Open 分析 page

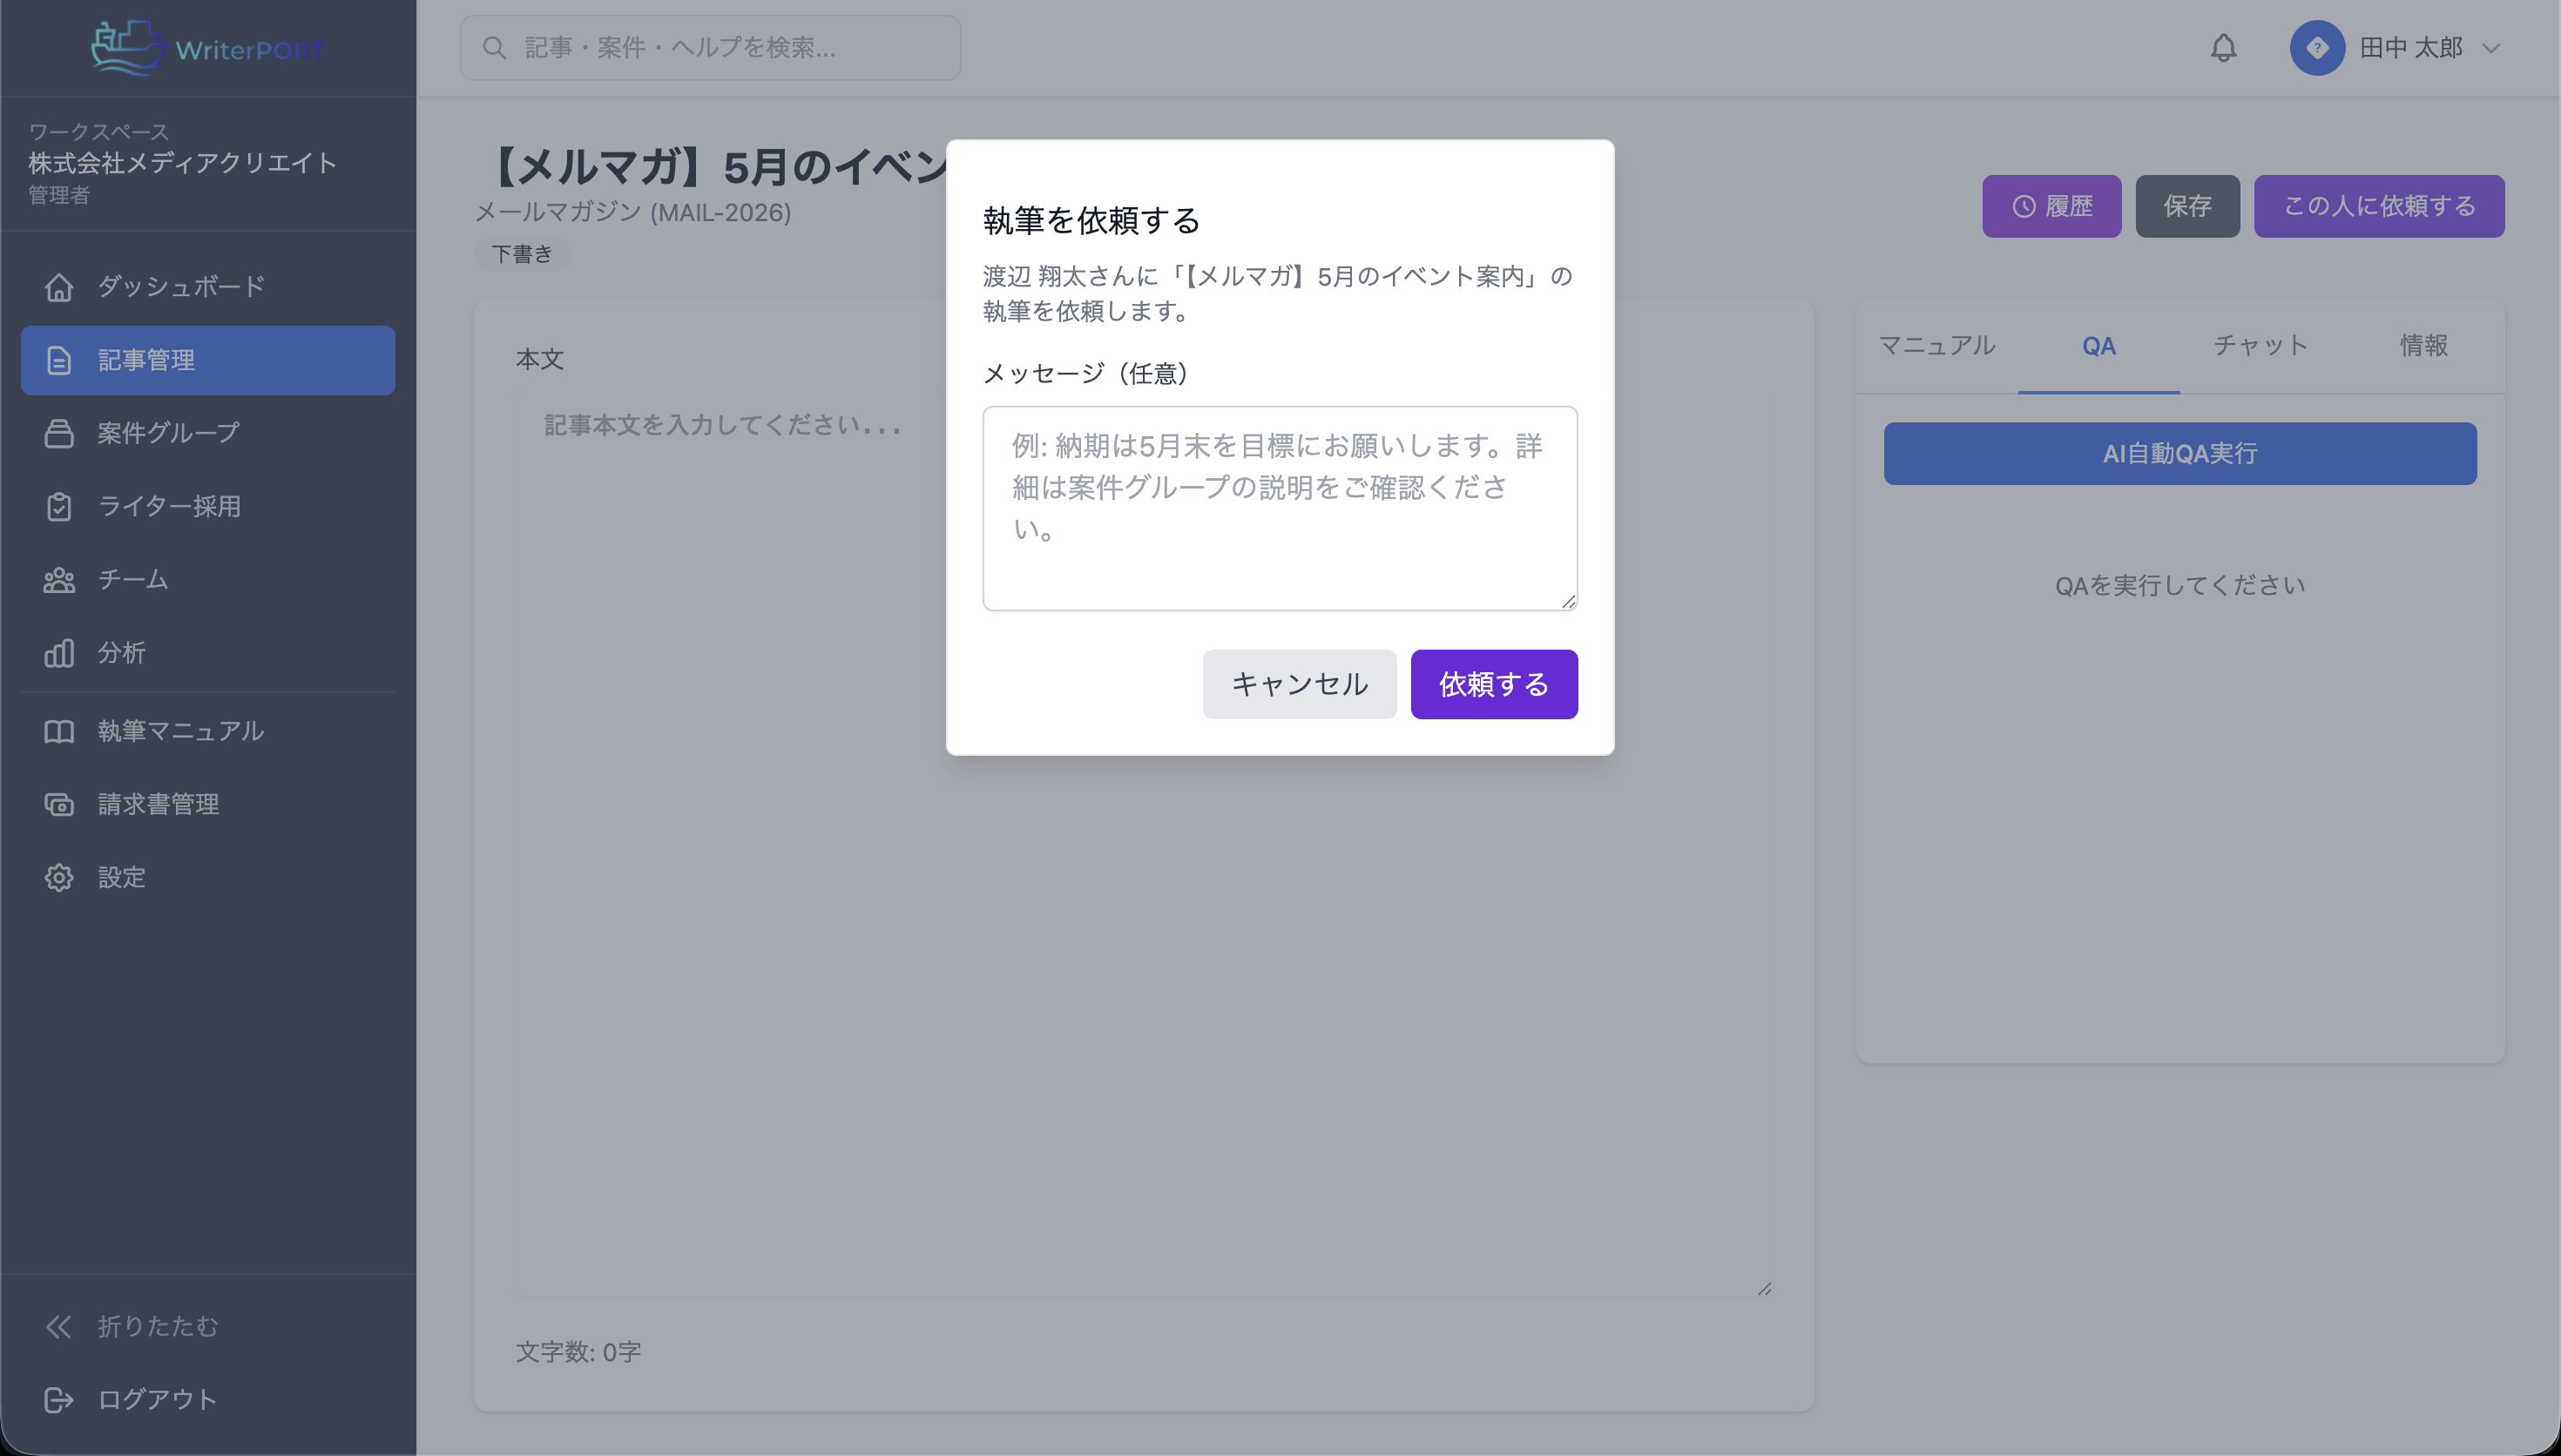point(208,653)
